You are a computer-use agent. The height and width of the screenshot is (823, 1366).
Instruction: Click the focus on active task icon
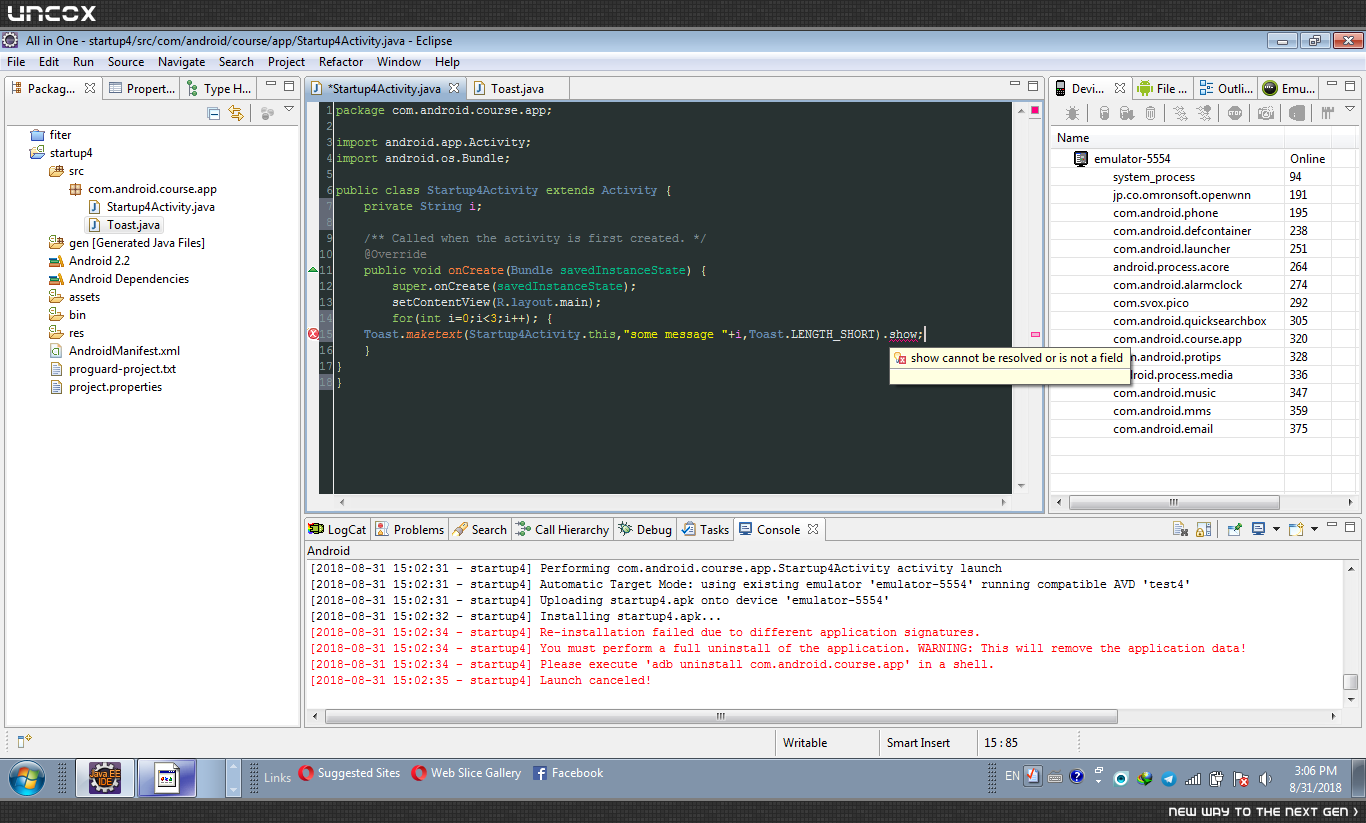pyautogui.click(x=267, y=113)
